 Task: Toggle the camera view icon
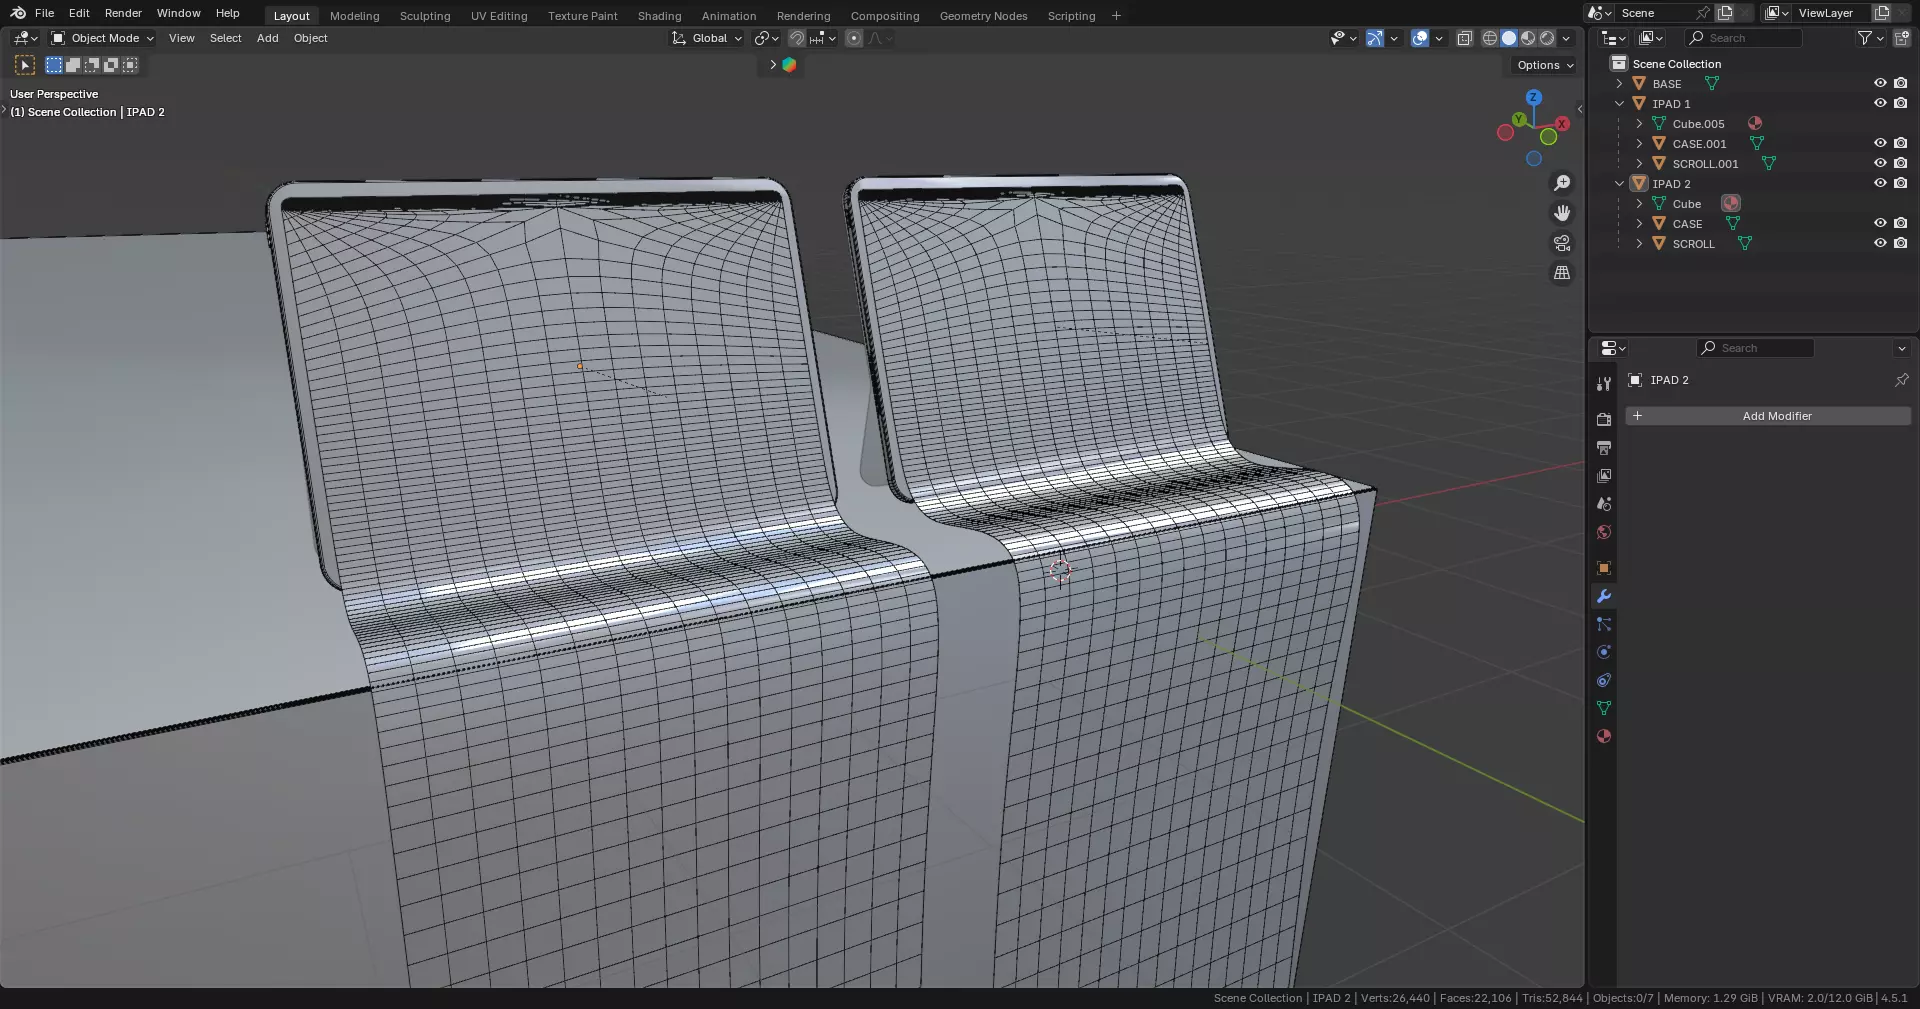click(1562, 243)
